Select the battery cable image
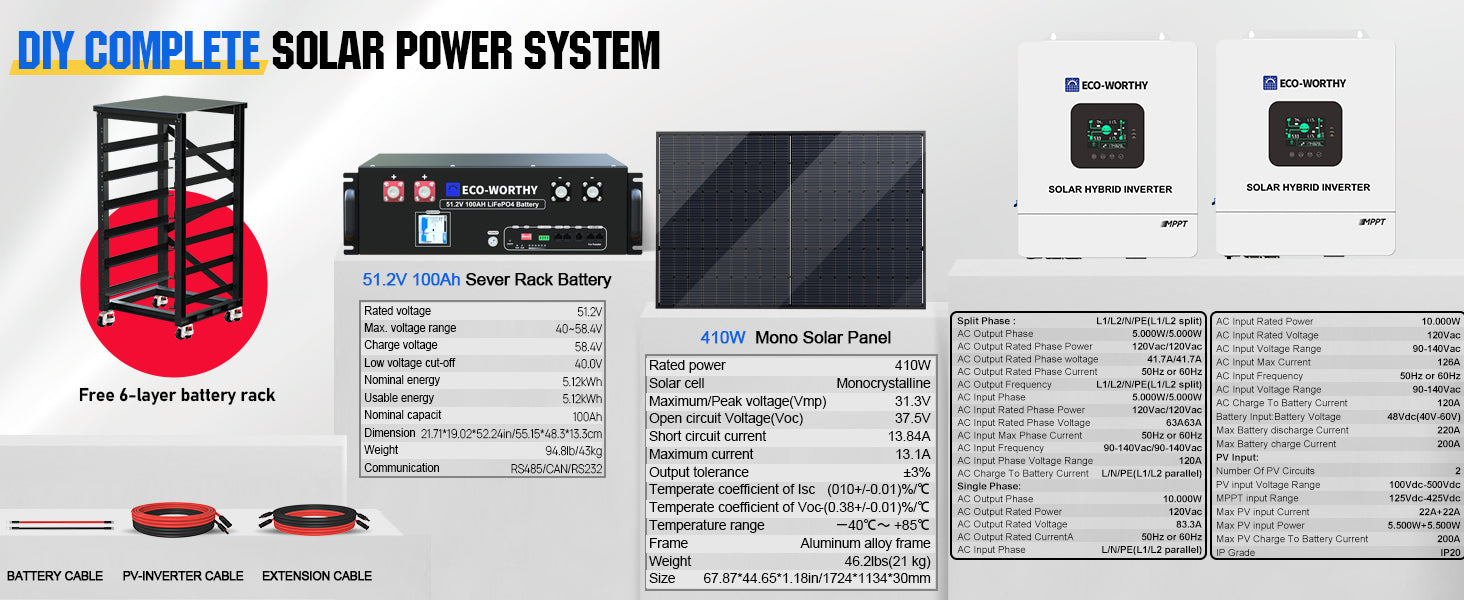Image resolution: width=1464 pixels, height=600 pixels. 55,524
